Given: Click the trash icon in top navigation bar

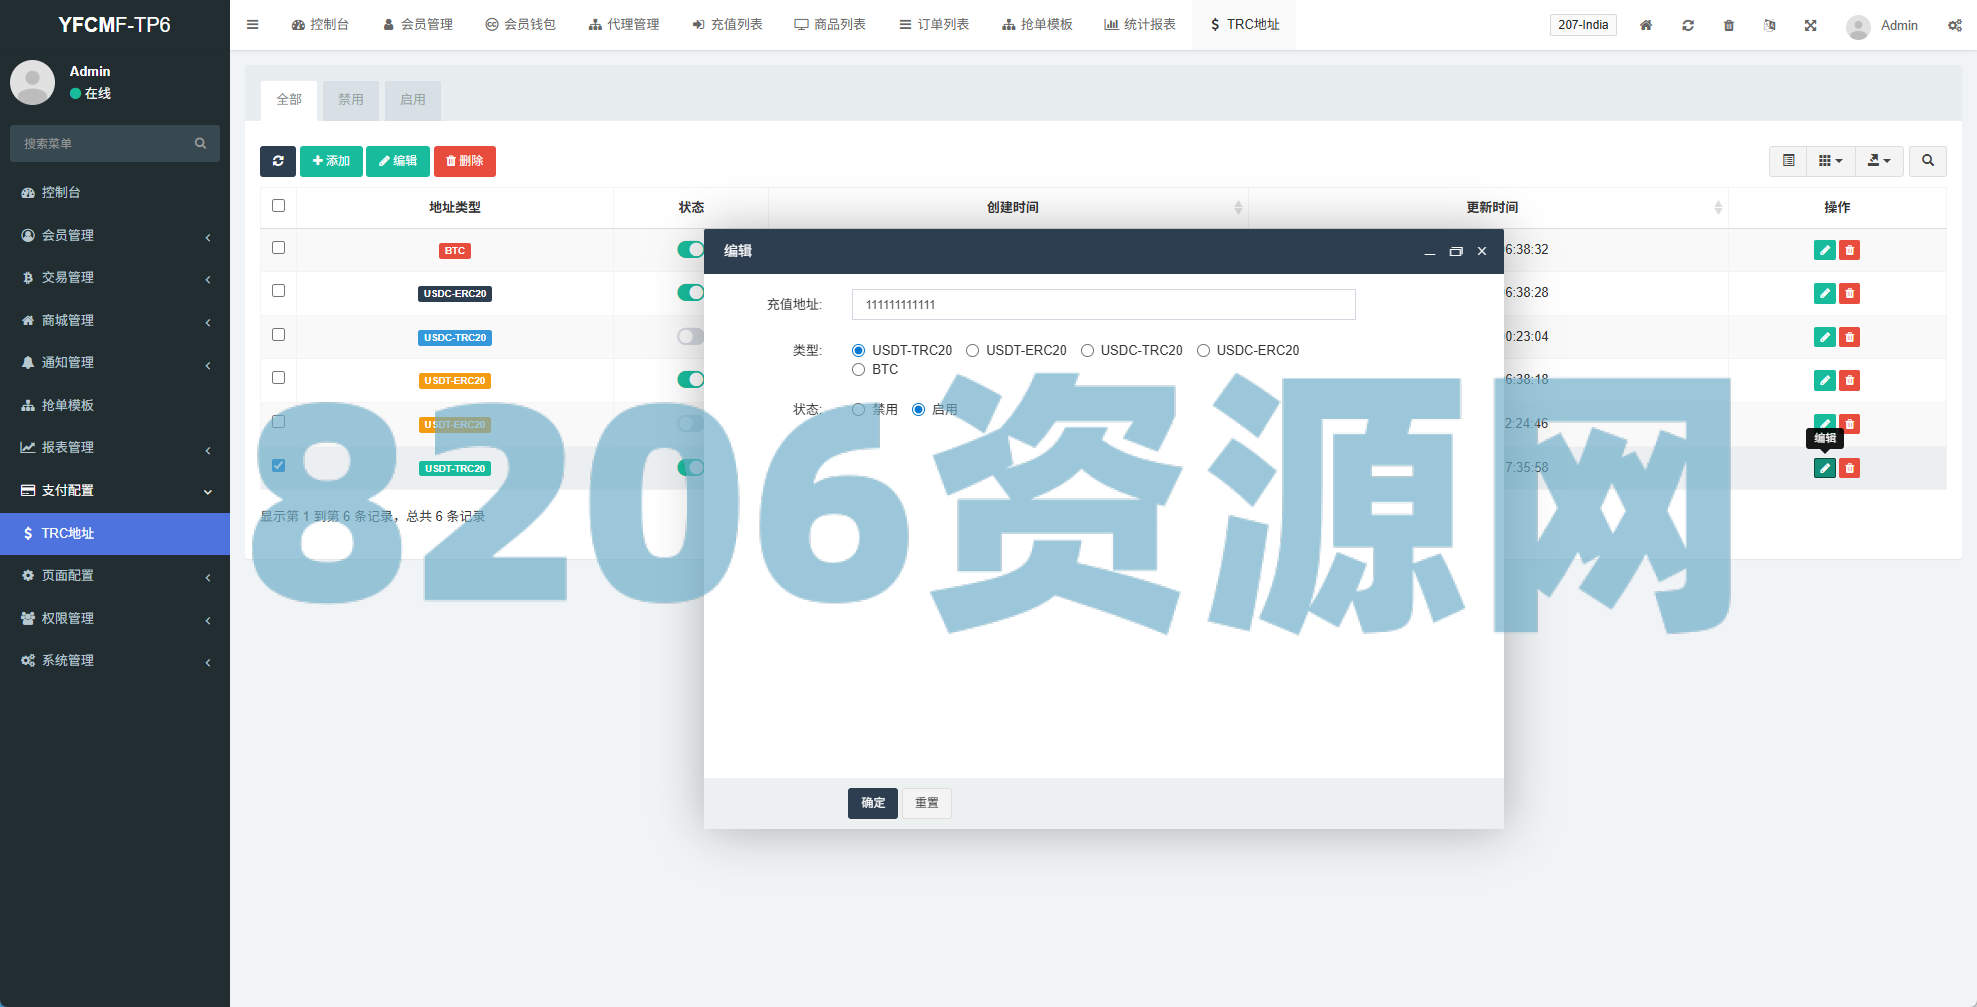Looking at the screenshot, I should pyautogui.click(x=1729, y=25).
